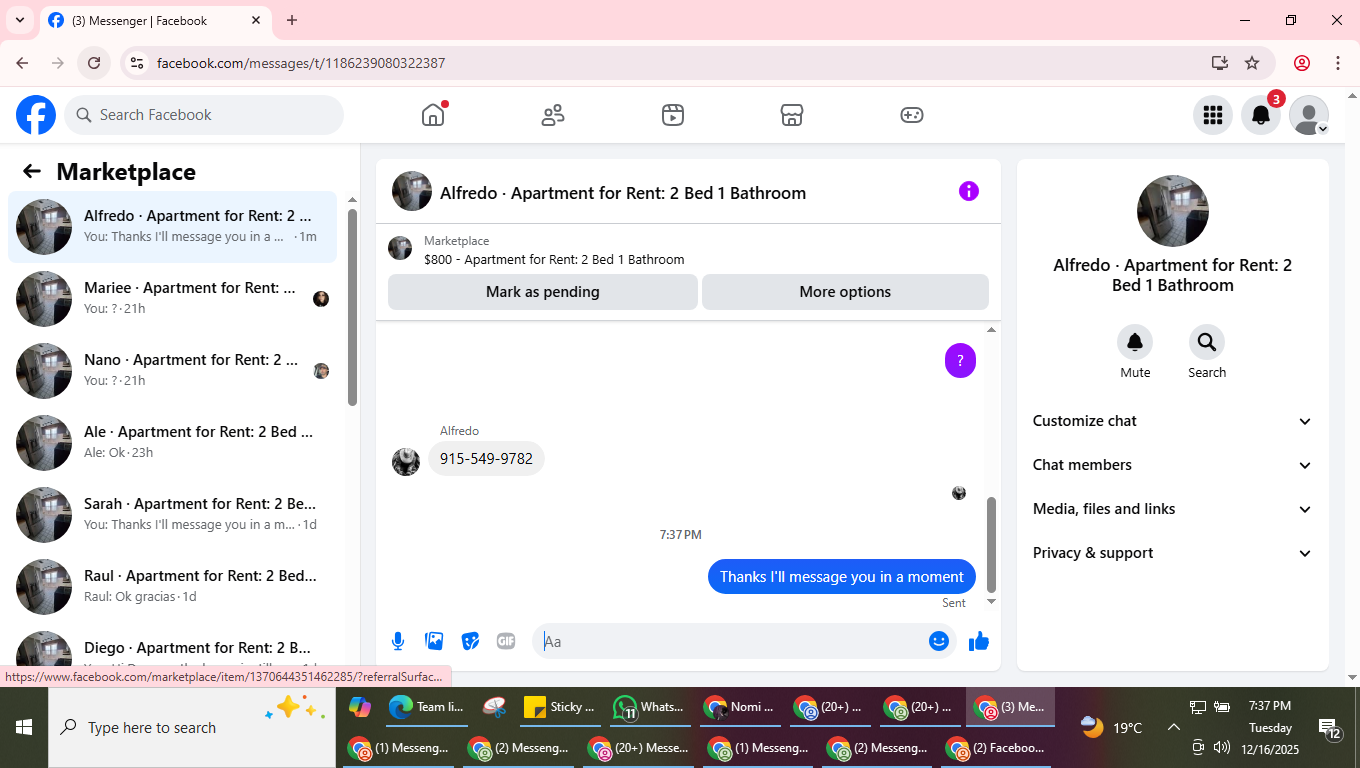This screenshot has height=768, width=1360.
Task: Open the notifications bell with badge 3
Action: tap(1261, 115)
